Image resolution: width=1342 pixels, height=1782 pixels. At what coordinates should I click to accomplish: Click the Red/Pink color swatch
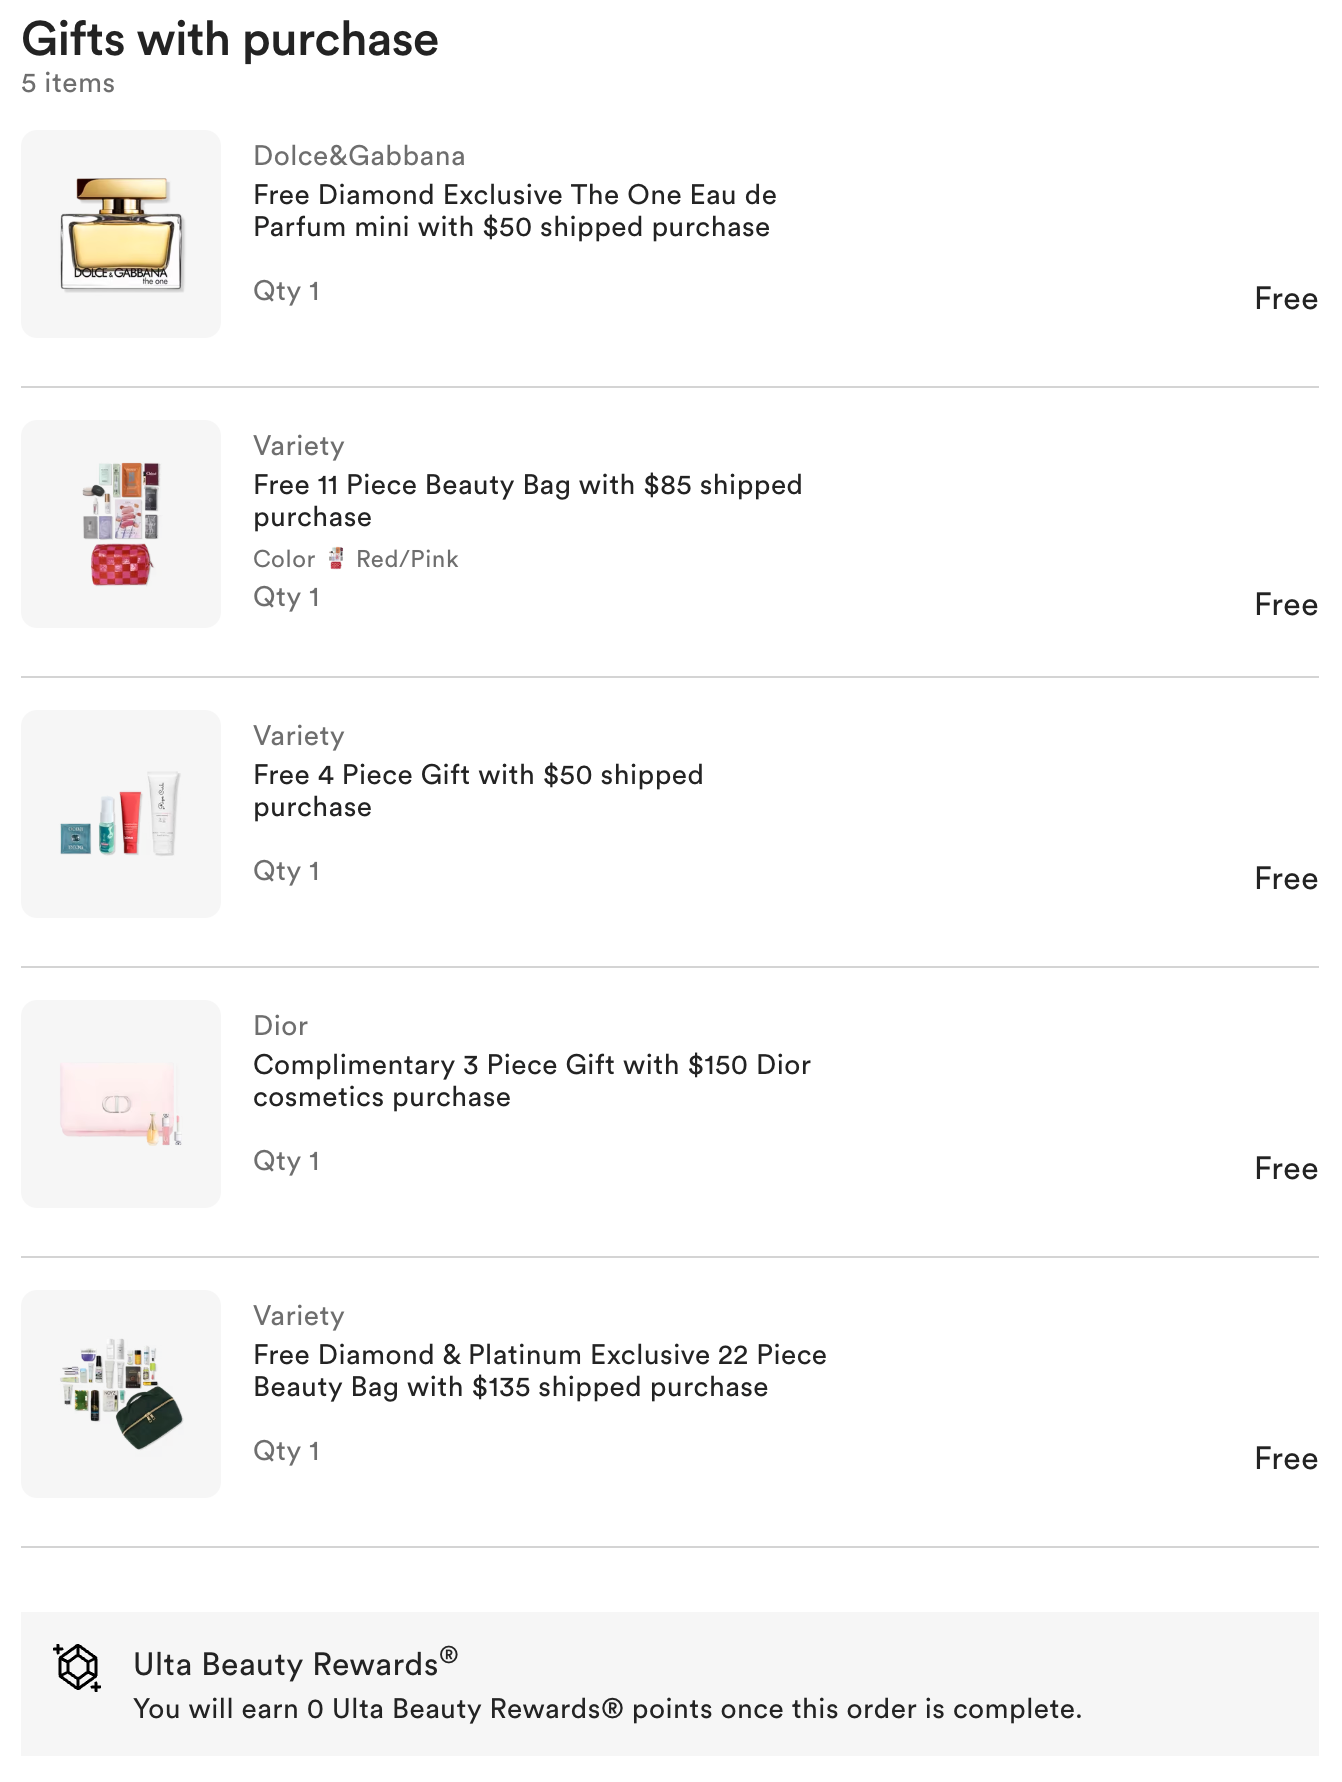click(x=337, y=558)
